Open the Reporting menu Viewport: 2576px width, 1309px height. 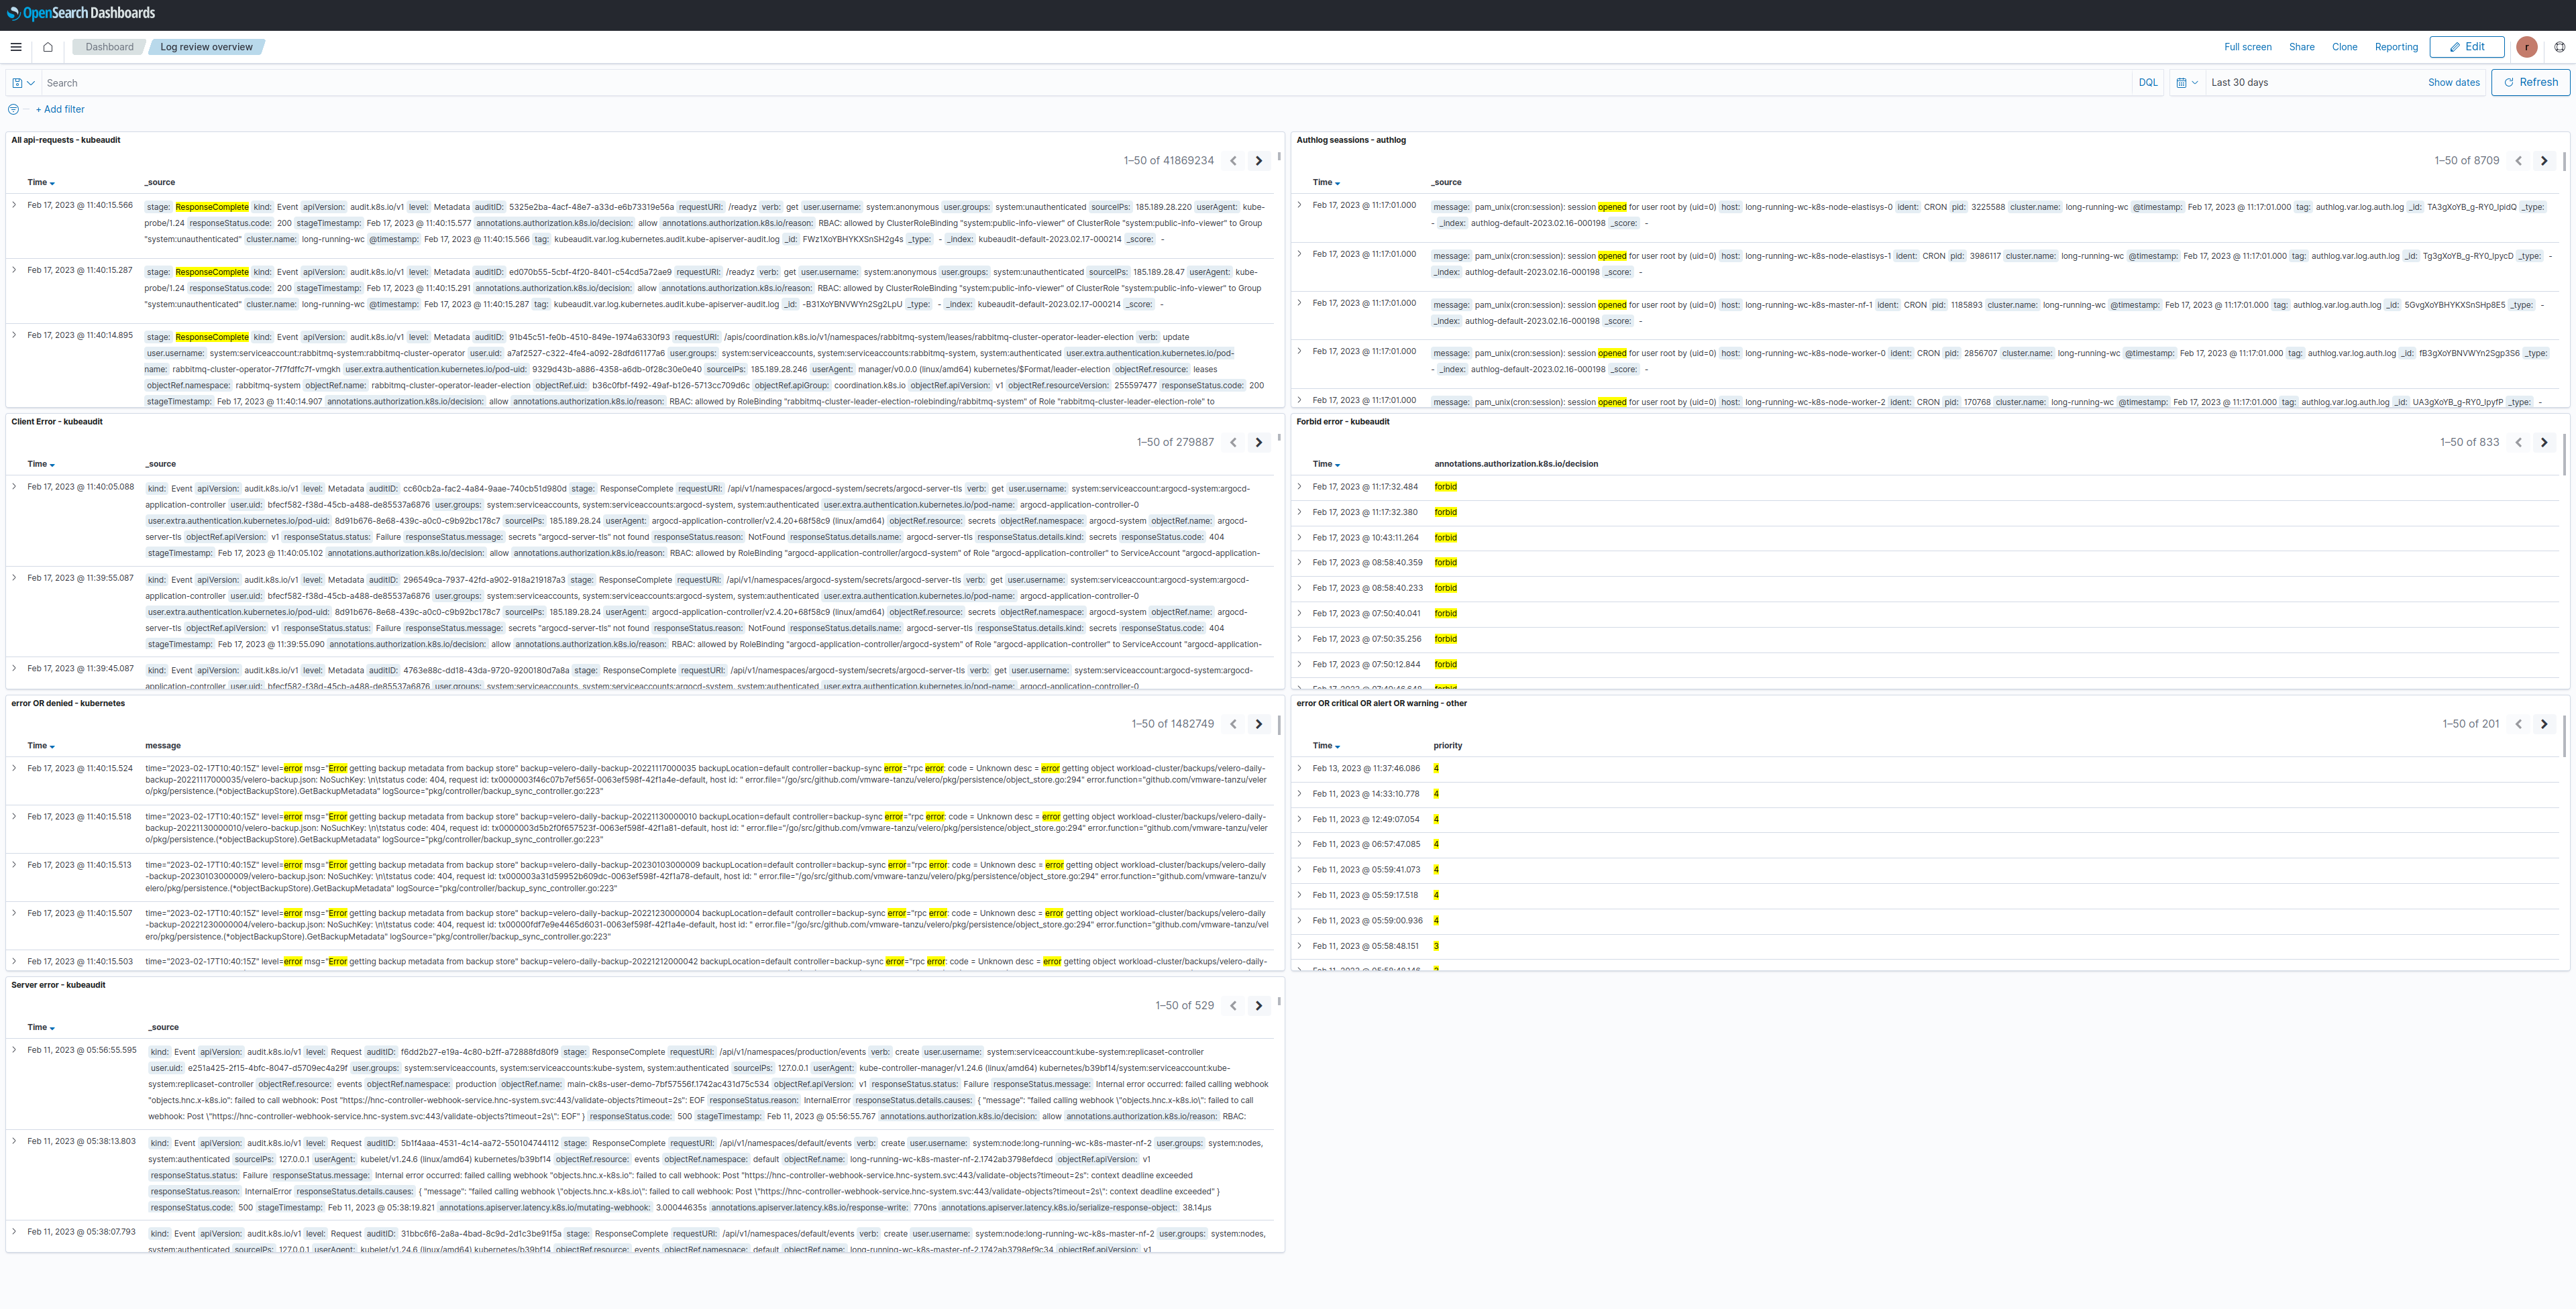point(2396,47)
